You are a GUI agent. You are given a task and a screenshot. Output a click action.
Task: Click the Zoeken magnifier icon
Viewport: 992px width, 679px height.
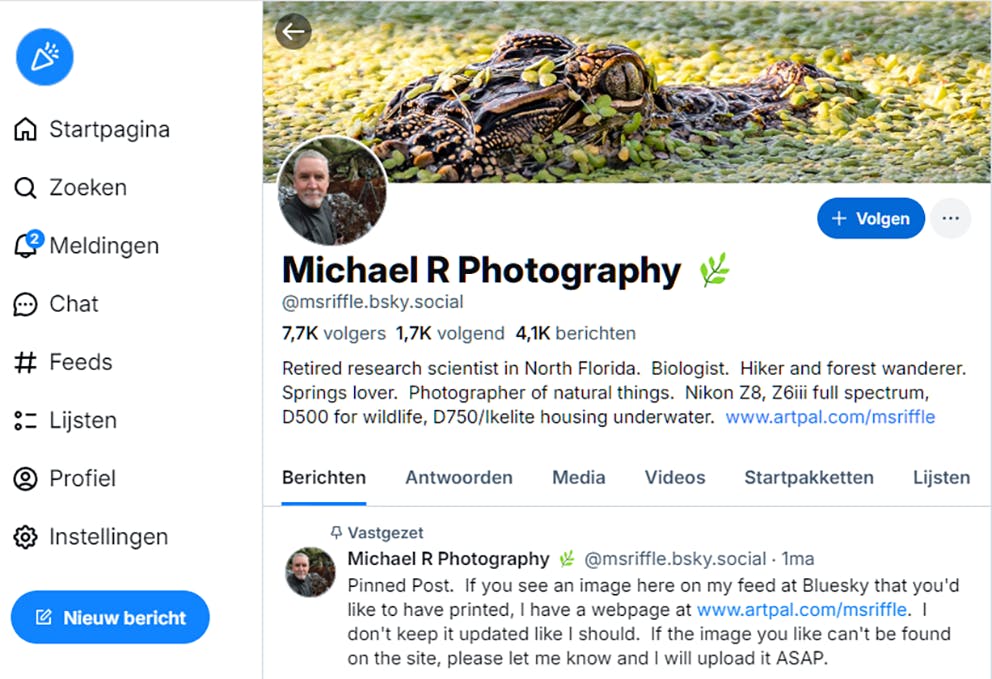(25, 188)
